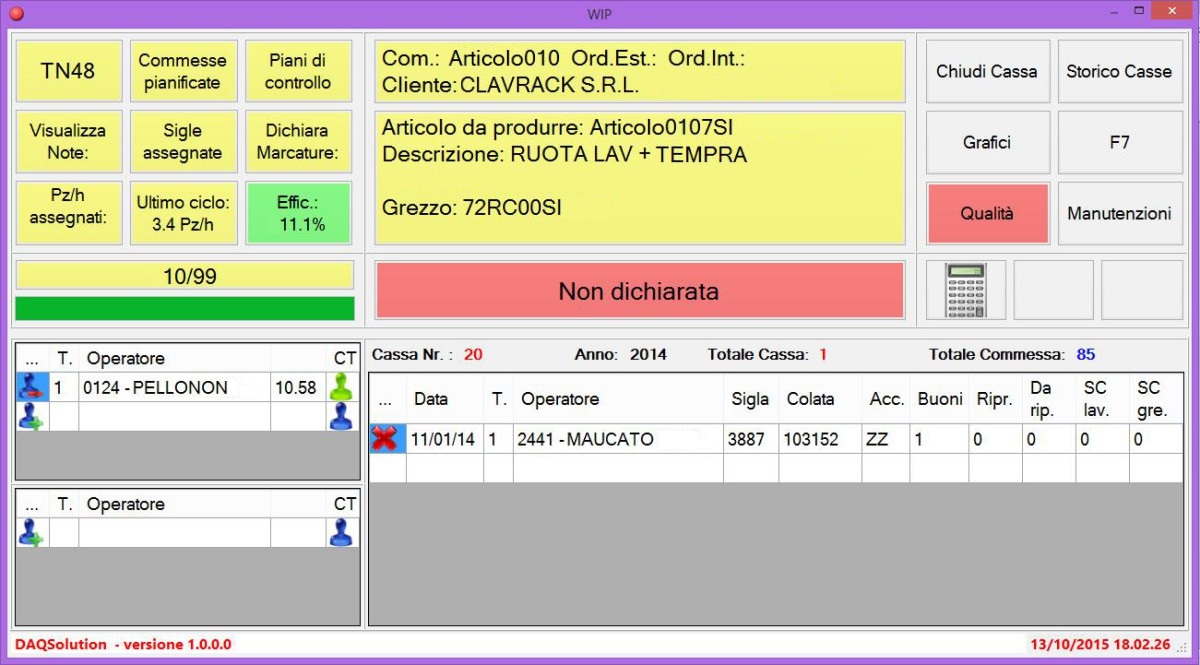Remove operator PELLONON via blue user icon

point(32,388)
